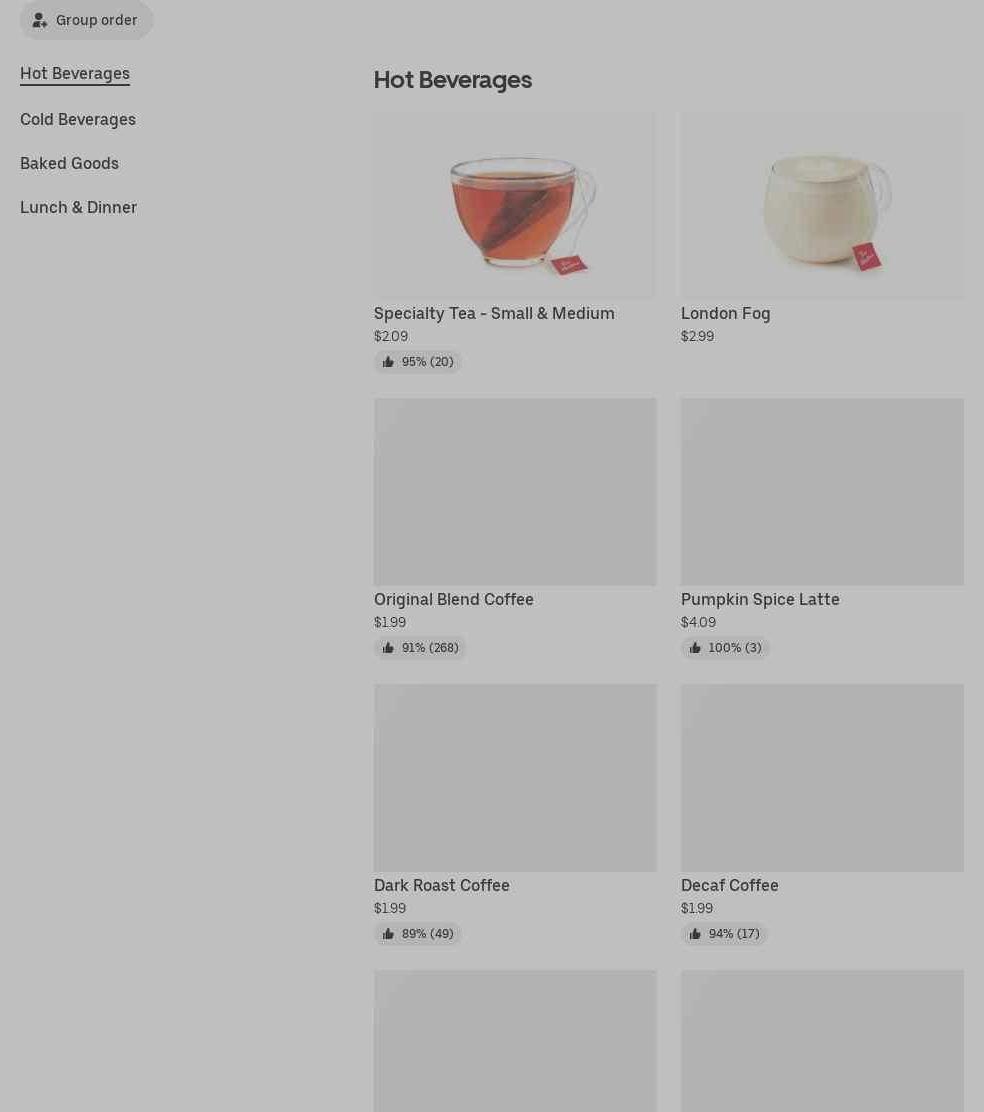Screen dimensions: 984x1112
Task: Click thumbs-up icon on Dark Roast Coffee rating
Action: click(388, 933)
